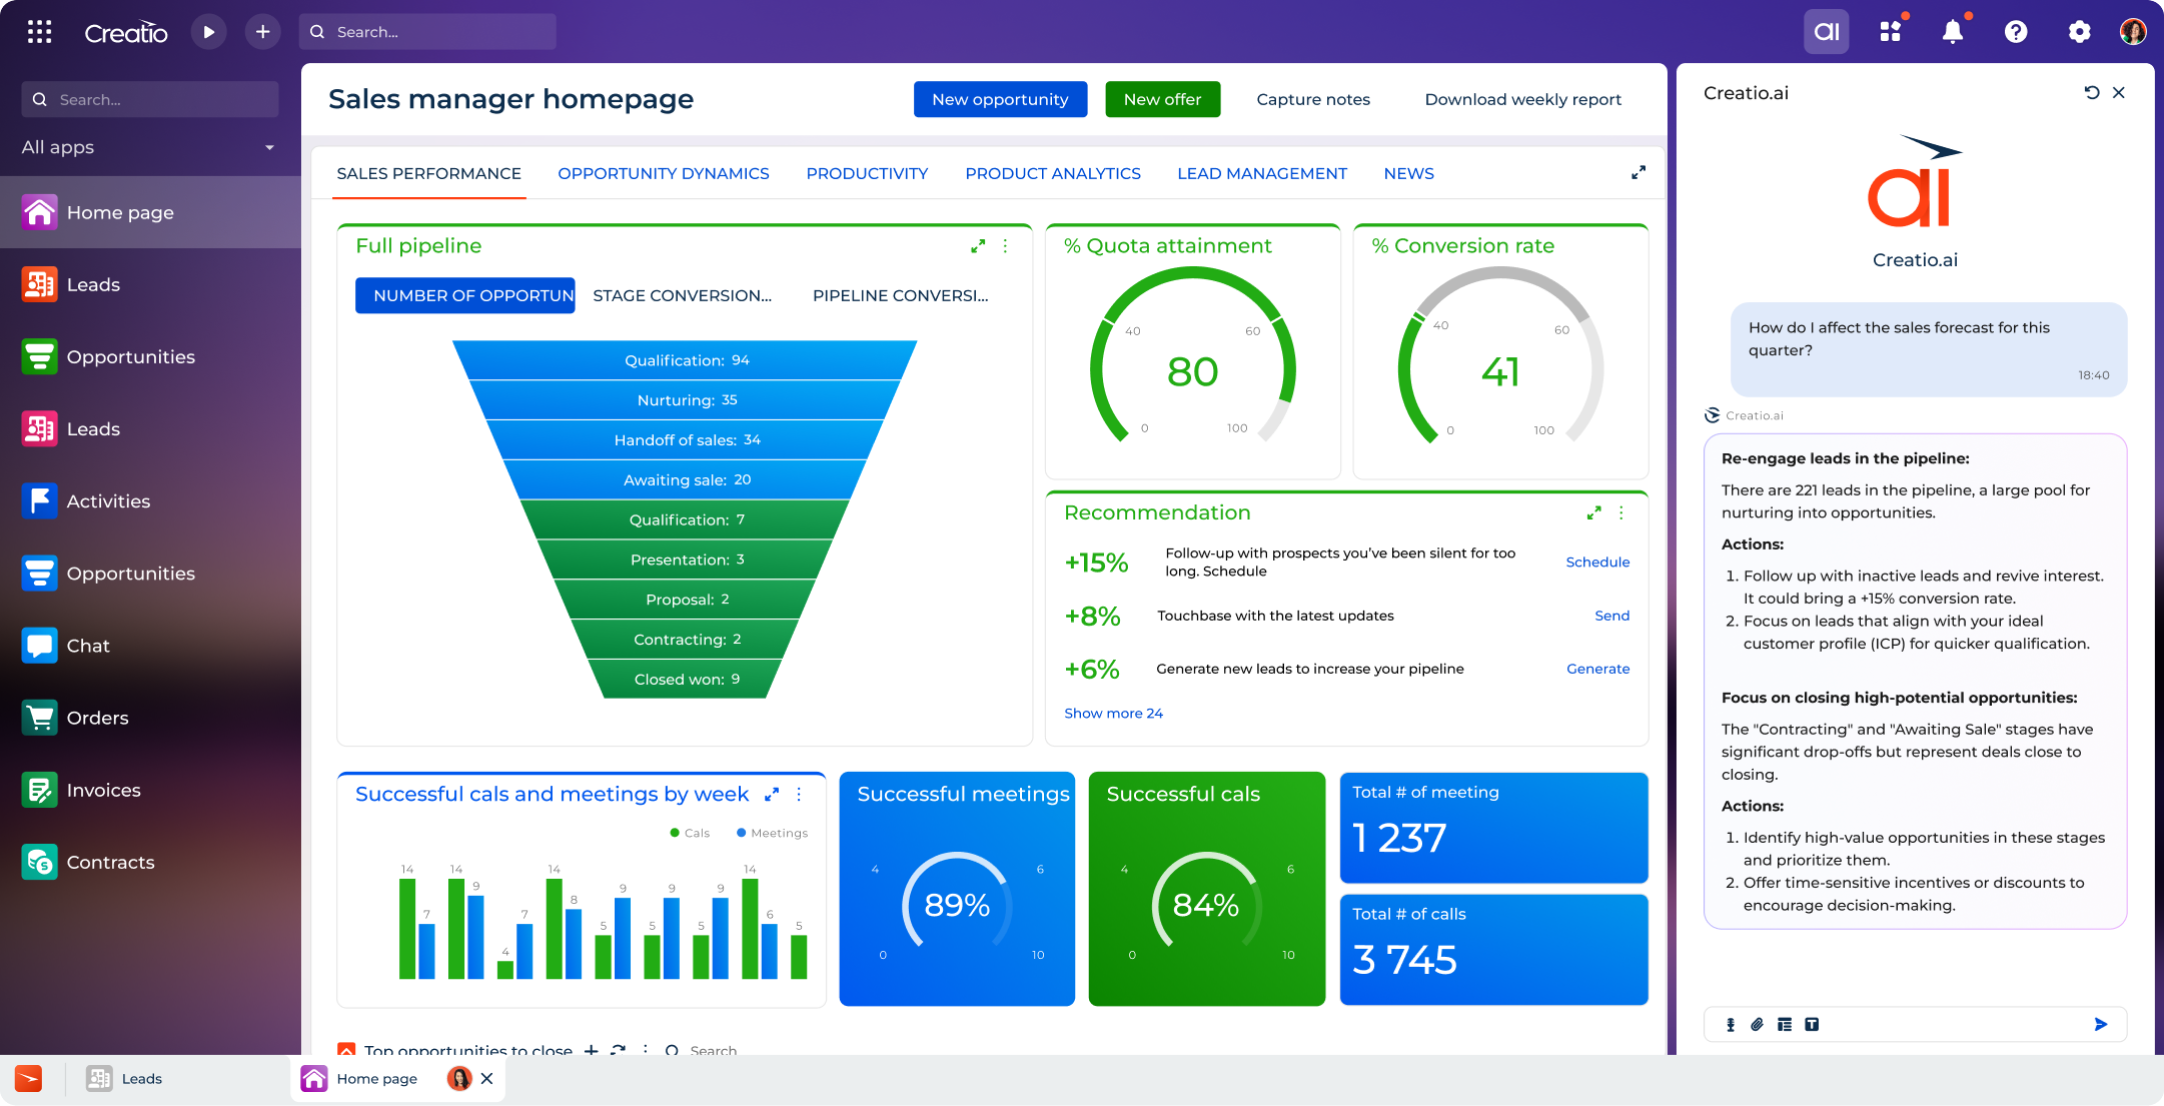Send the AI chat message with the arrow icon

pyautogui.click(x=2099, y=1024)
